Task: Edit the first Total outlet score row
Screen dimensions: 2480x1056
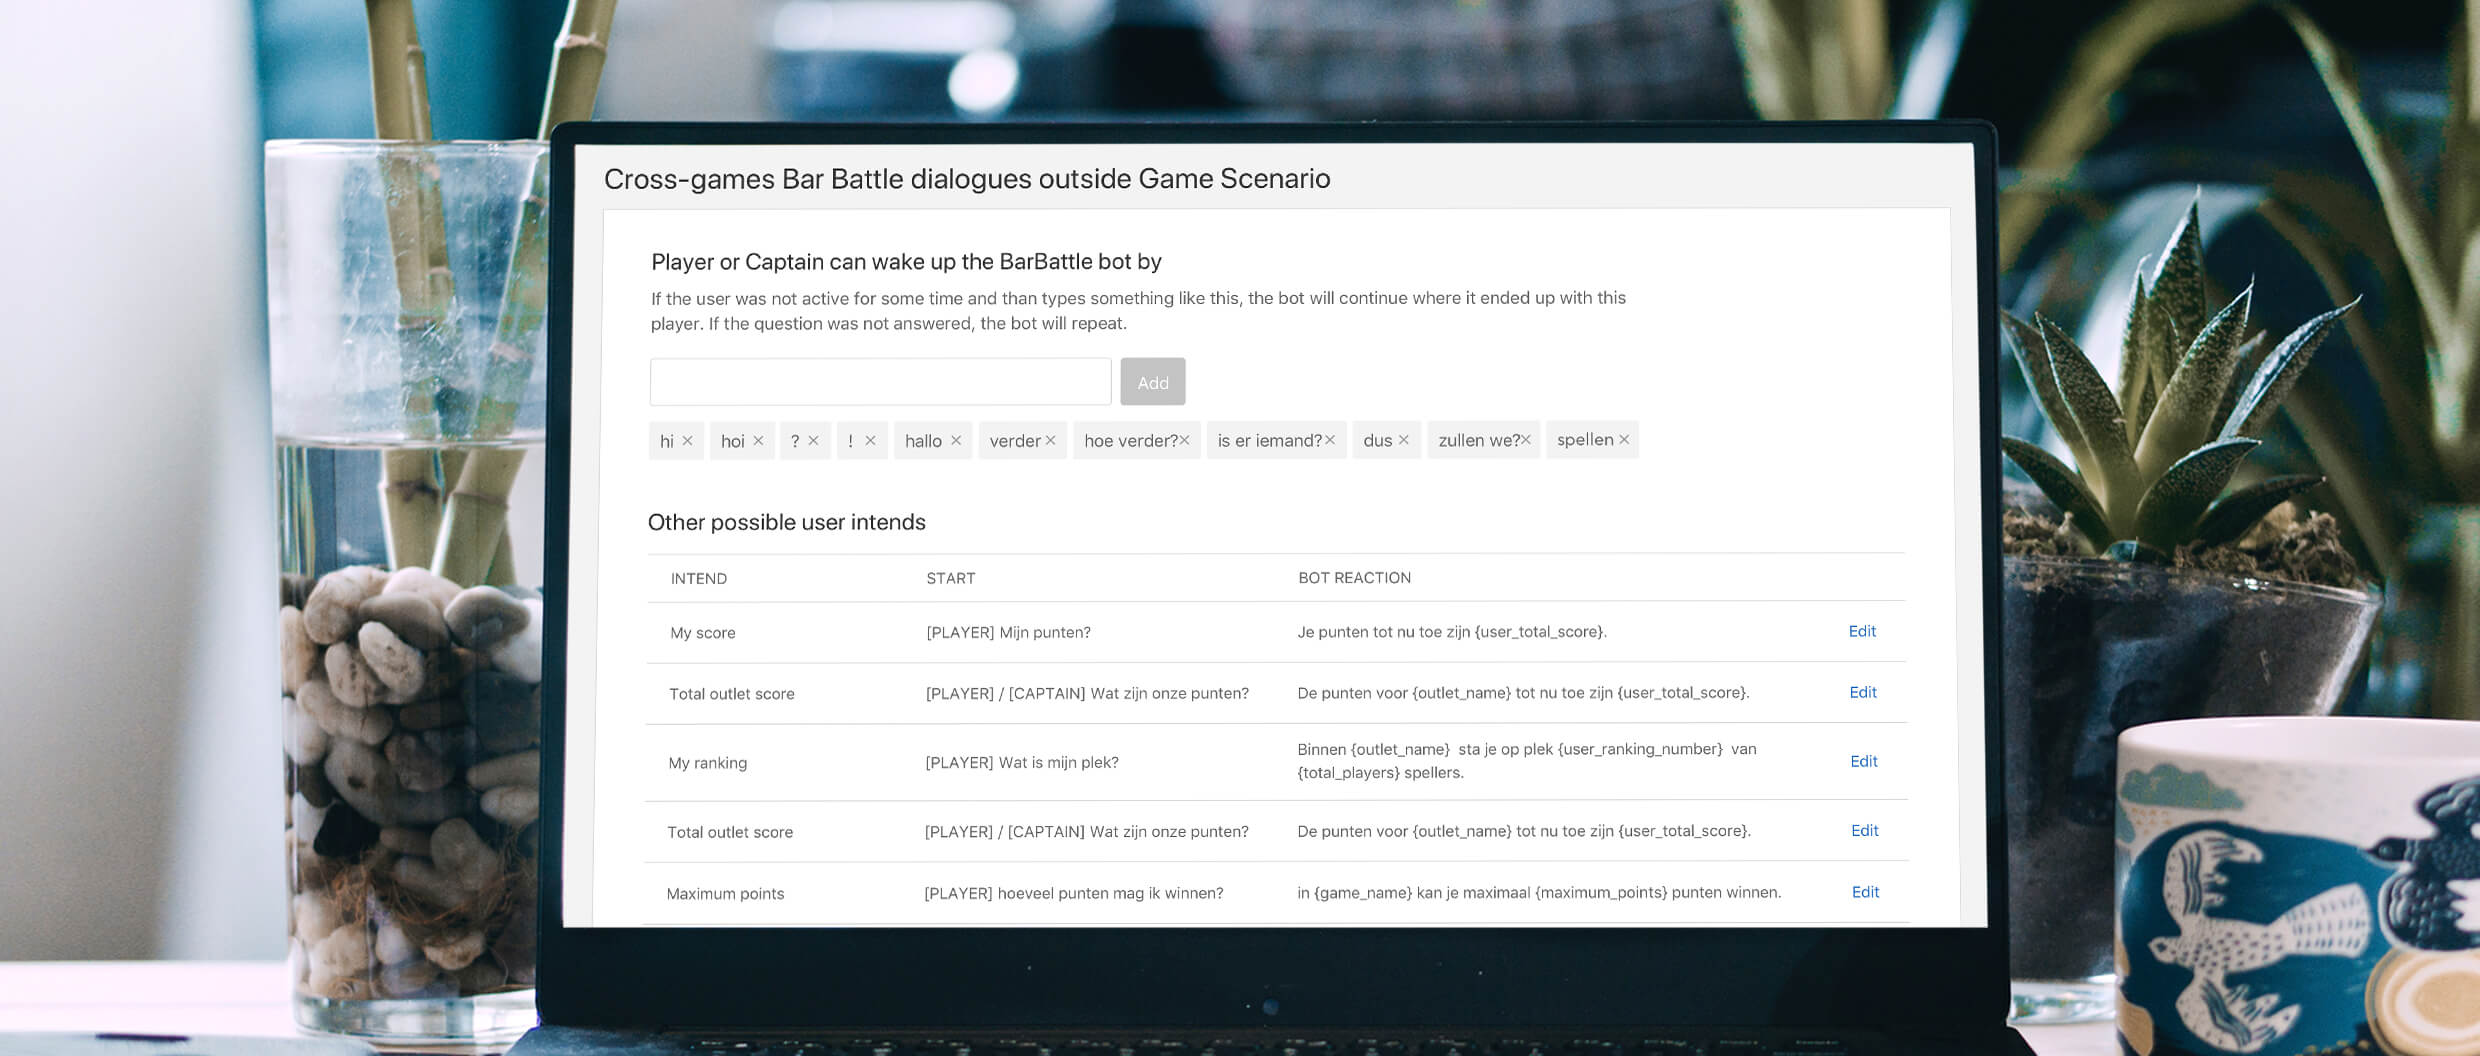Action: click(x=1863, y=692)
